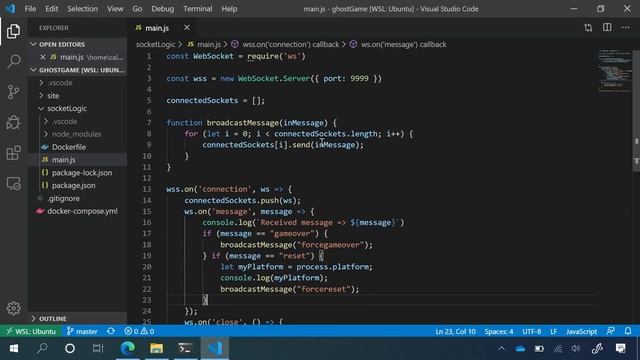Open the Help menu
The width and height of the screenshot is (640, 360).
229,9
